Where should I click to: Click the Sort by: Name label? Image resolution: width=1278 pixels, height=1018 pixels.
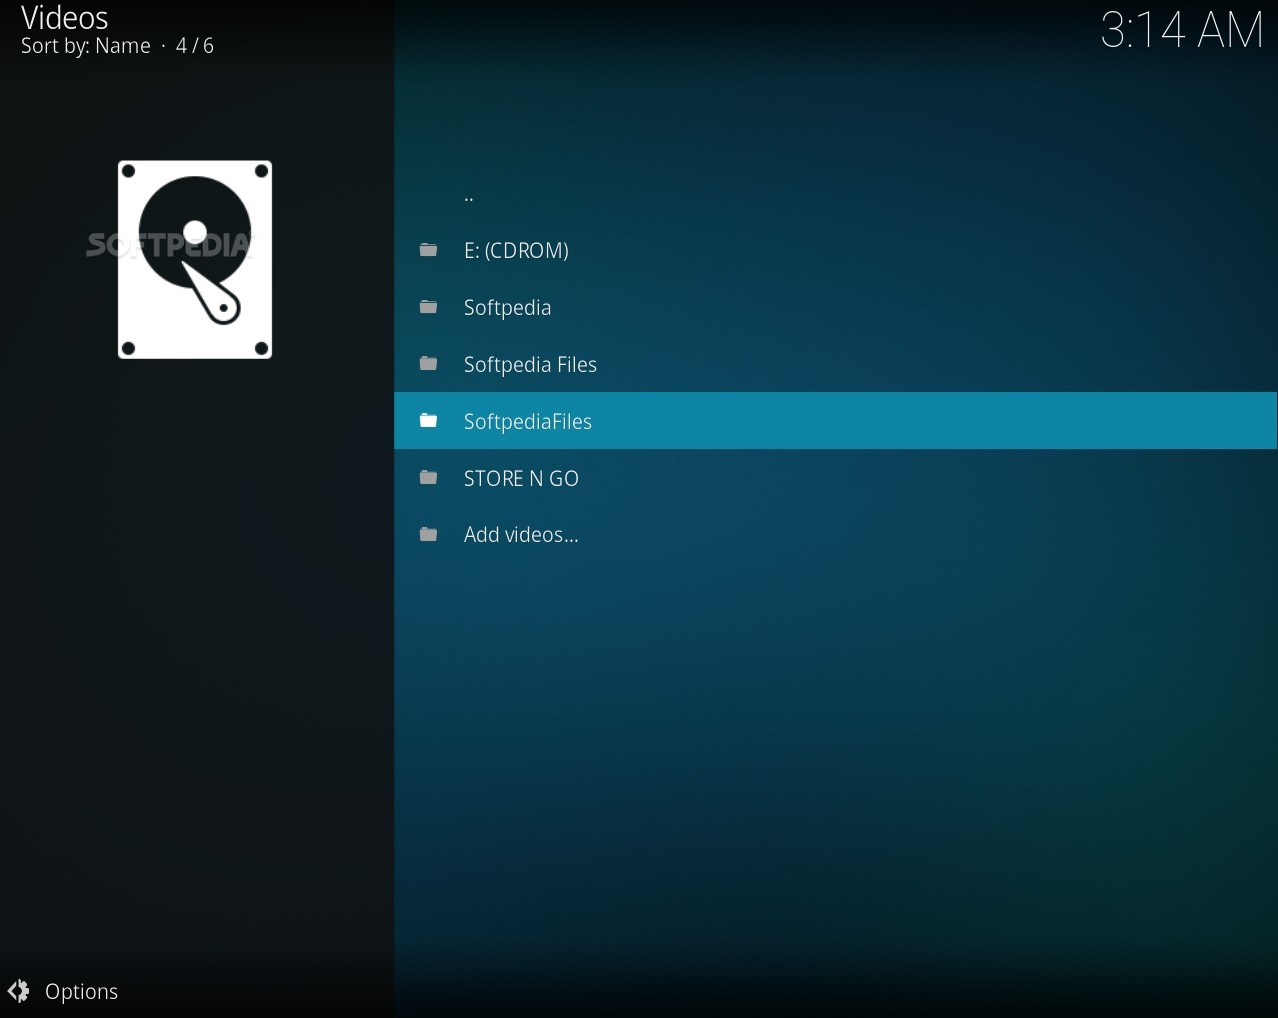[86, 46]
